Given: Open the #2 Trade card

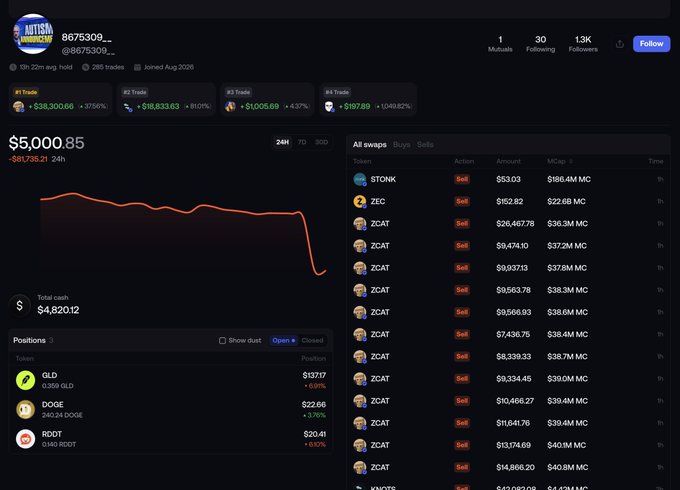Looking at the screenshot, I should pos(167,100).
